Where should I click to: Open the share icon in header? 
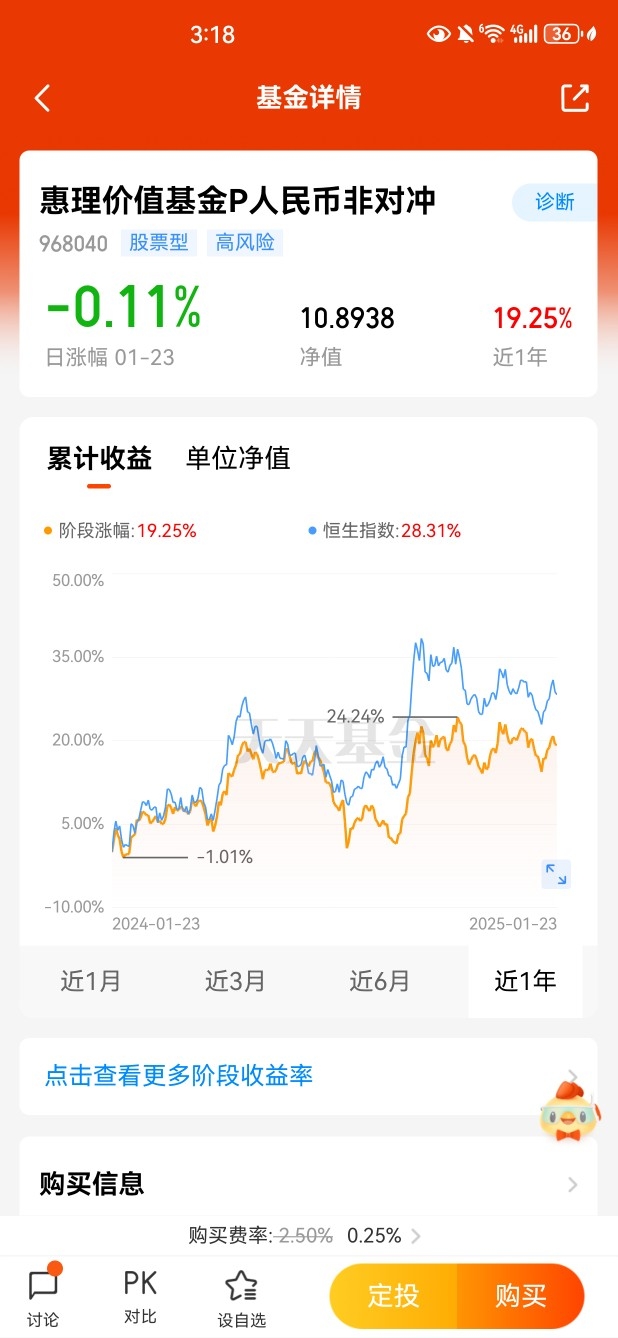[574, 97]
